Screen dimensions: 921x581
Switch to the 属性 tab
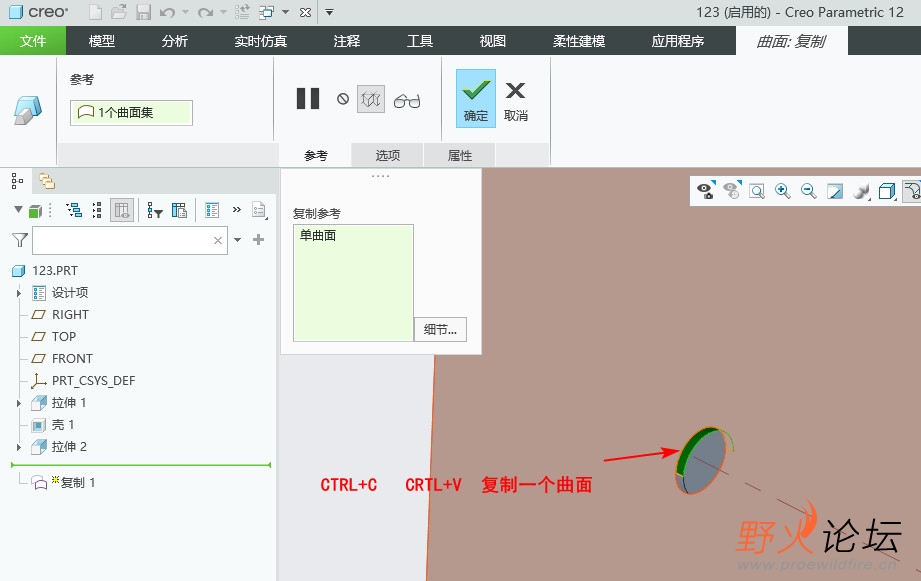pos(460,156)
